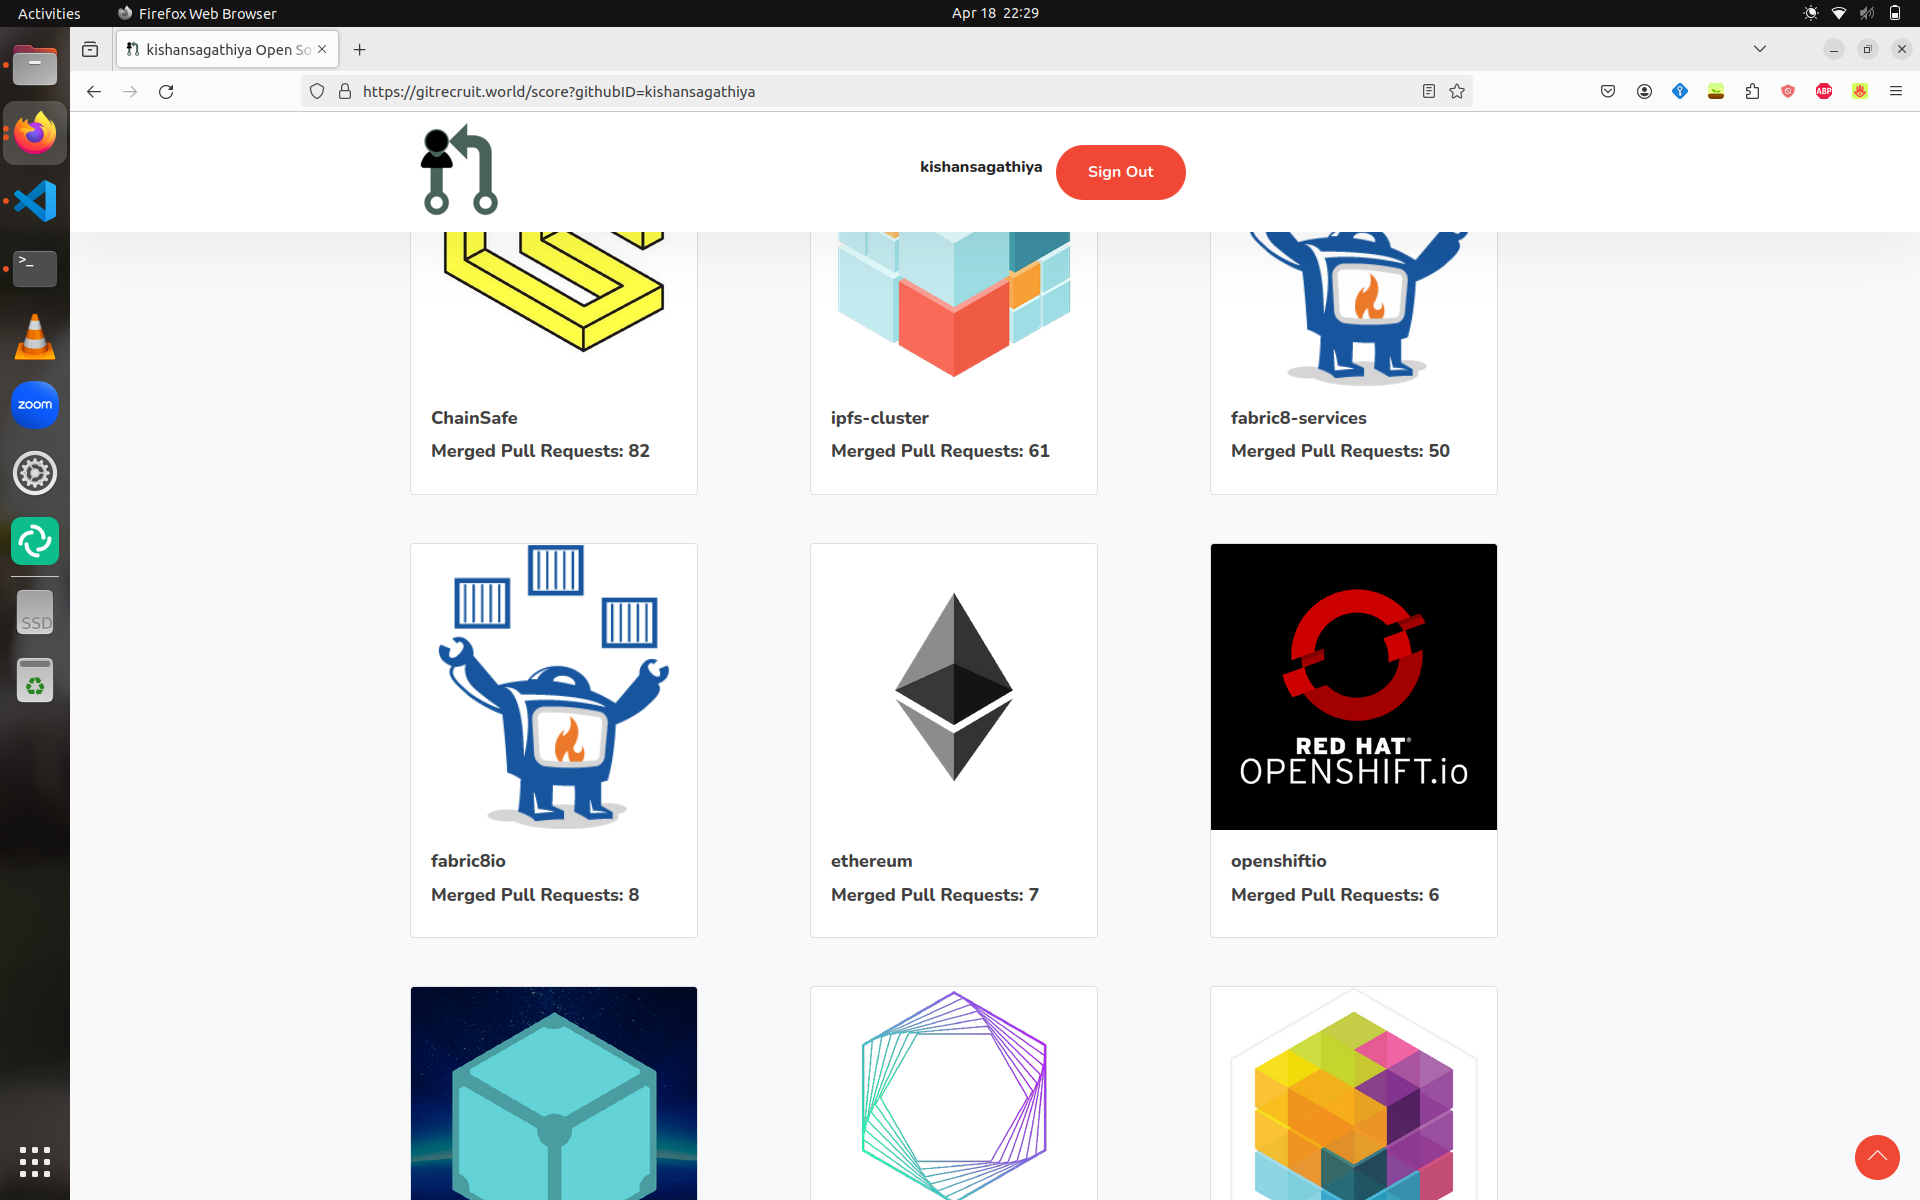Open Terminal from the Ubuntu dock

click(35, 269)
